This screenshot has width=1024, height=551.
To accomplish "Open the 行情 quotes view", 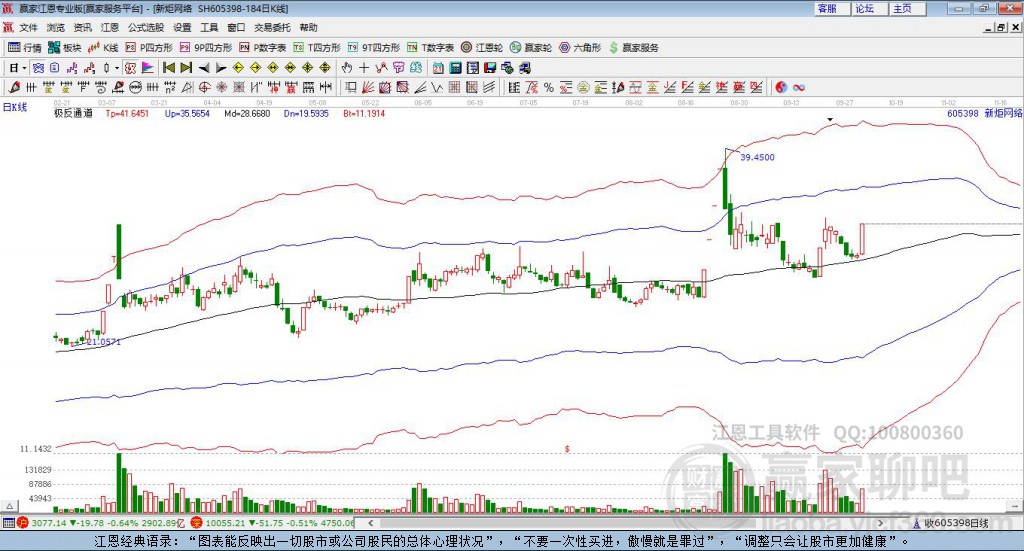I will pyautogui.click(x=25, y=48).
